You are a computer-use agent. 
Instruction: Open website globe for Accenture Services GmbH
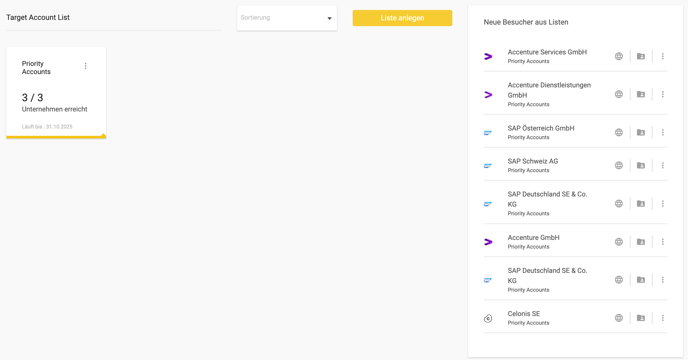click(619, 56)
